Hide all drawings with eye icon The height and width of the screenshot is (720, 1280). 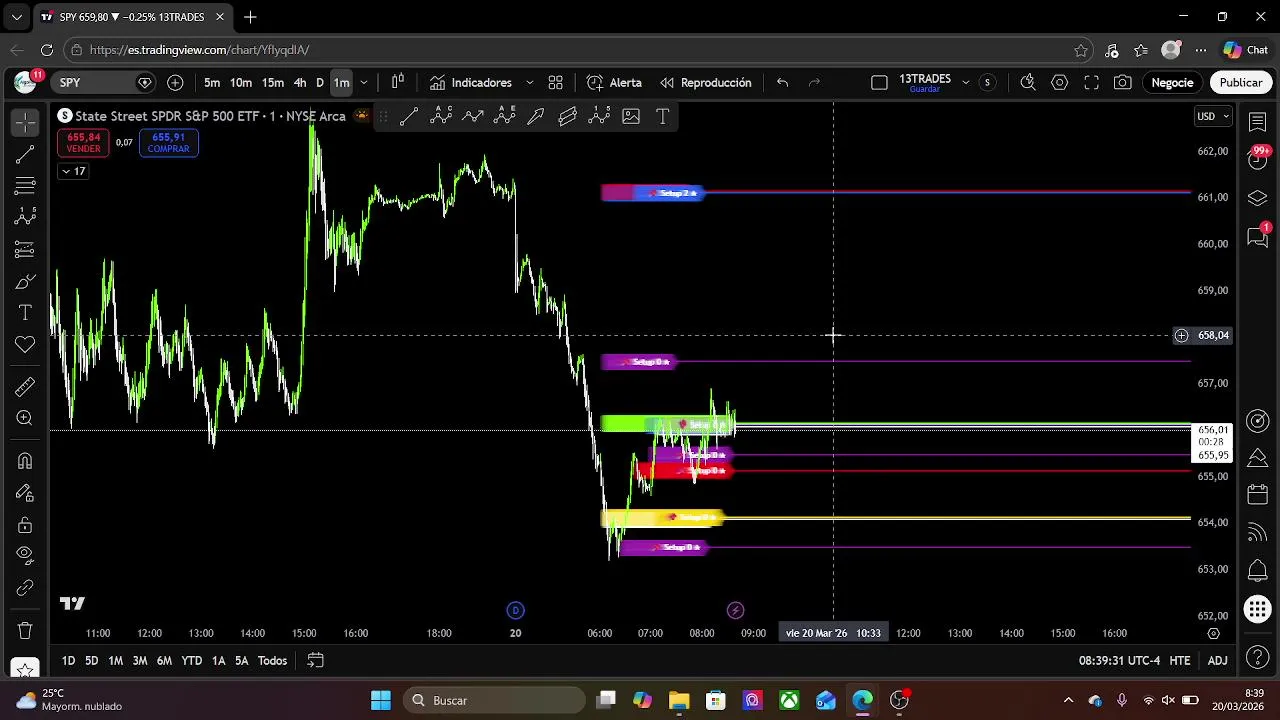[25, 556]
